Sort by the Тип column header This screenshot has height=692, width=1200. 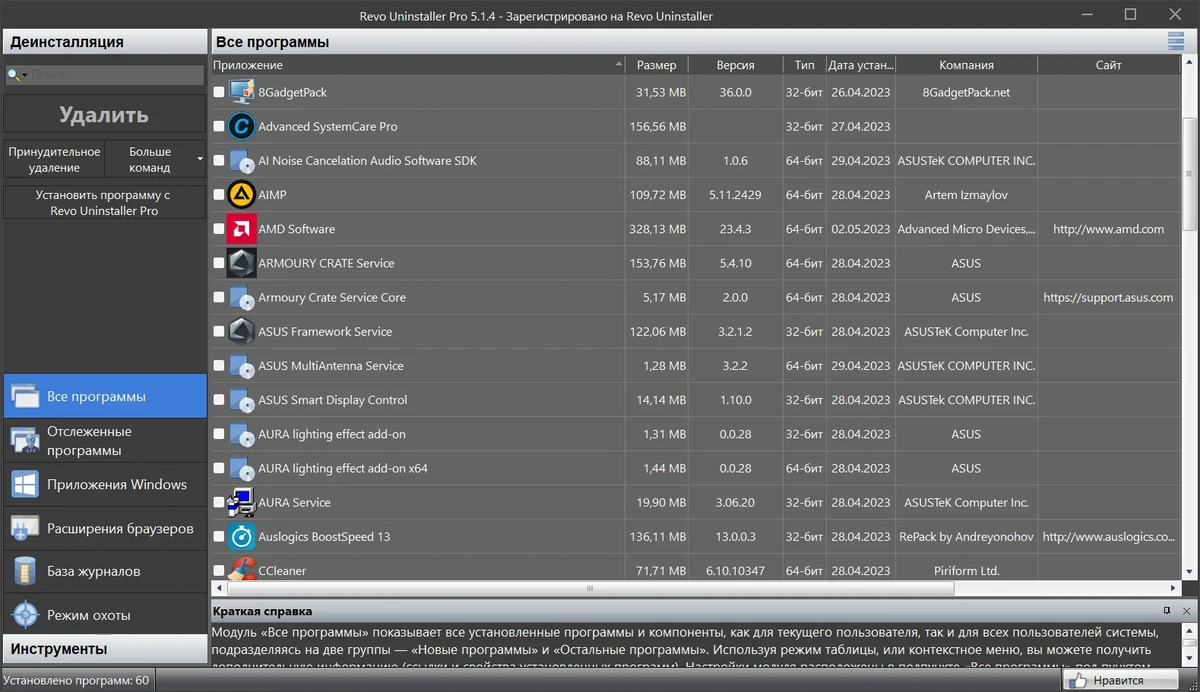tap(804, 65)
